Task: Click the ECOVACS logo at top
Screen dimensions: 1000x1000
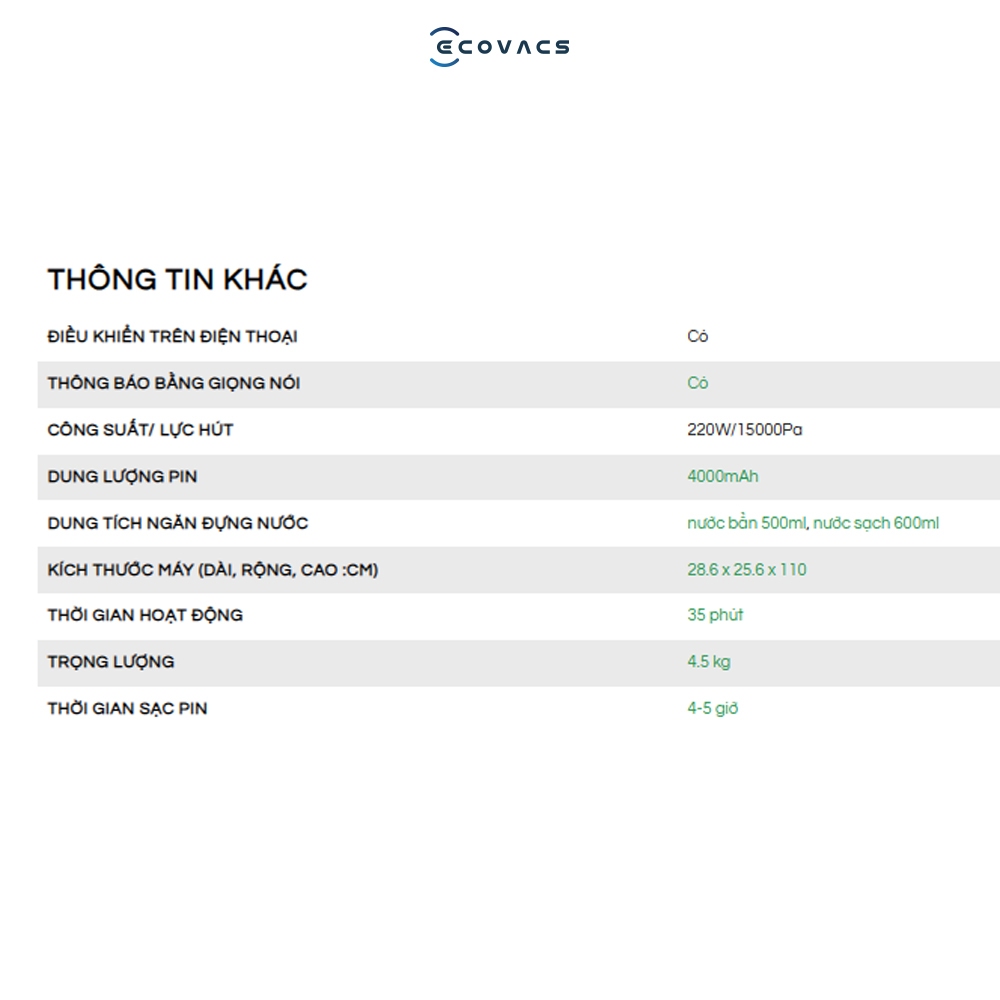Action: (x=499, y=47)
